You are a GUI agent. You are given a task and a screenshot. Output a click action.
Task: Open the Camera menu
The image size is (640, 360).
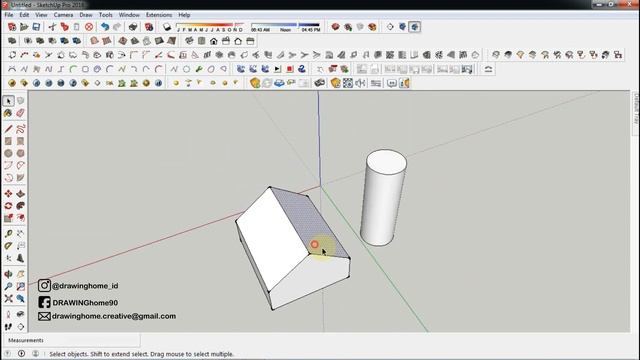63,15
